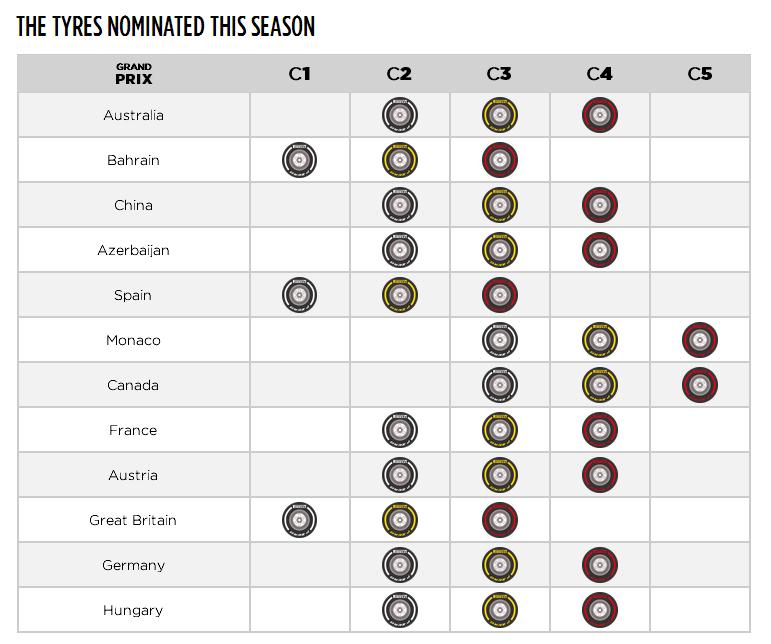Click the Grand Prix column header

click(x=133, y=74)
